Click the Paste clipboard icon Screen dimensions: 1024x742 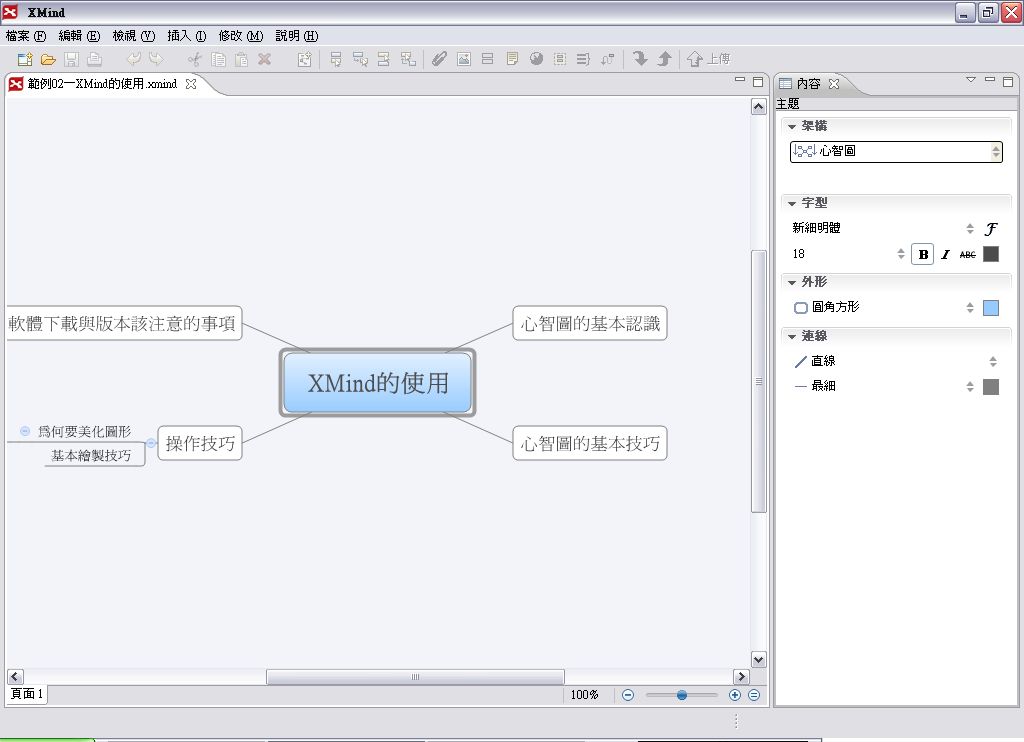(241, 59)
